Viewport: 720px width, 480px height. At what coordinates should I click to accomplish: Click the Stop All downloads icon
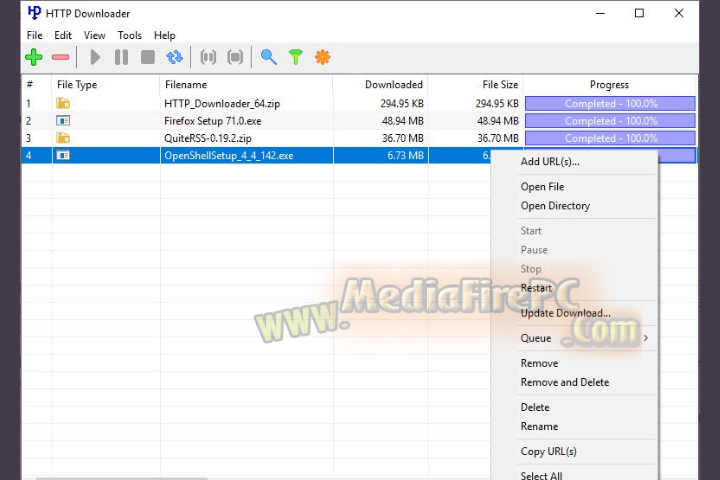(x=235, y=57)
